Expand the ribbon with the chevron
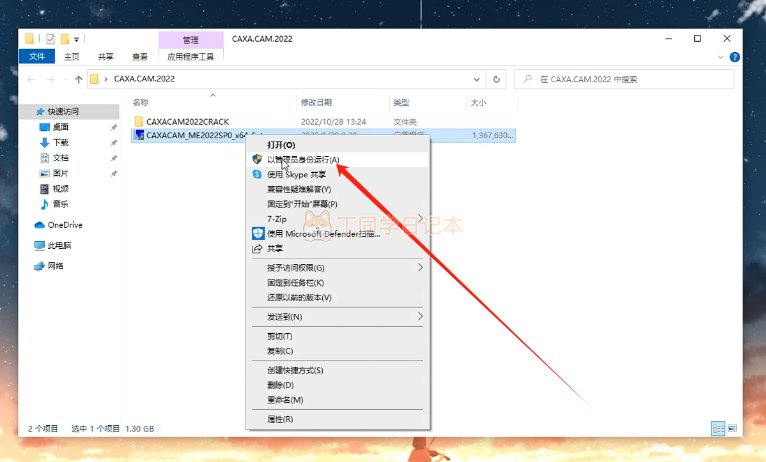Screen dimensions: 766x462 (x=721, y=57)
